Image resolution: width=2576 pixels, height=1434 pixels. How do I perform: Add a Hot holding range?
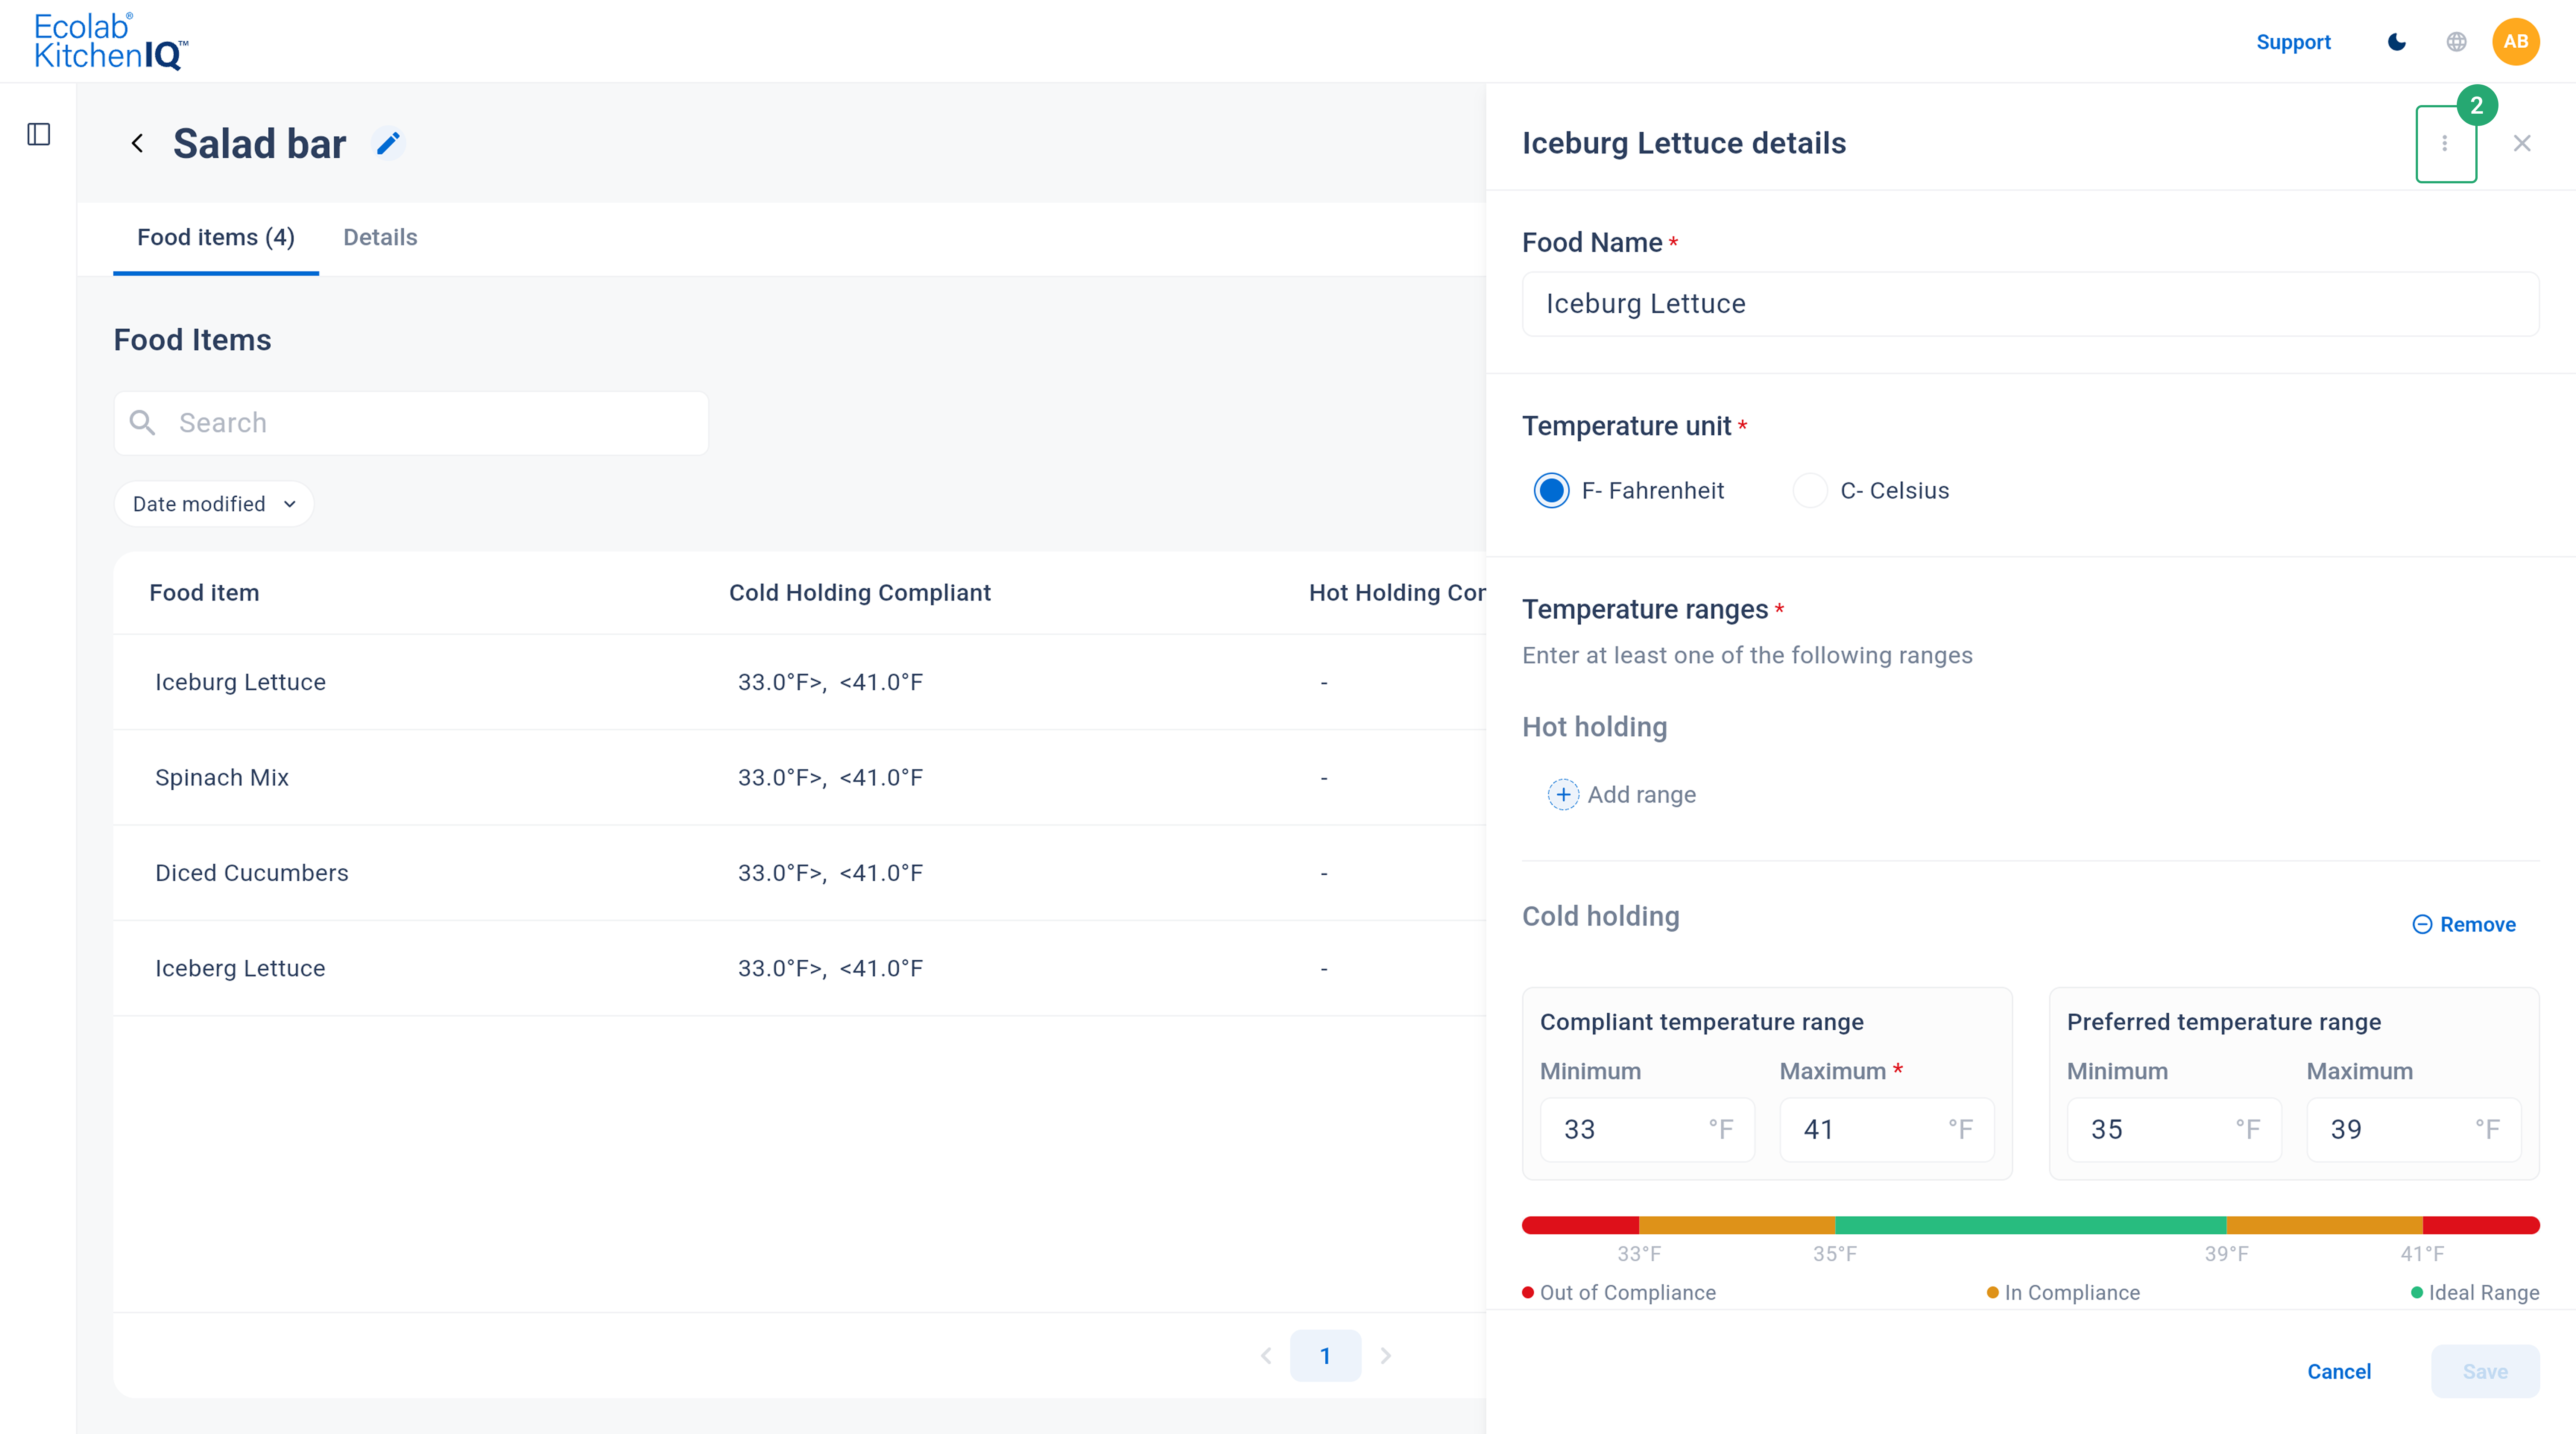(1622, 795)
